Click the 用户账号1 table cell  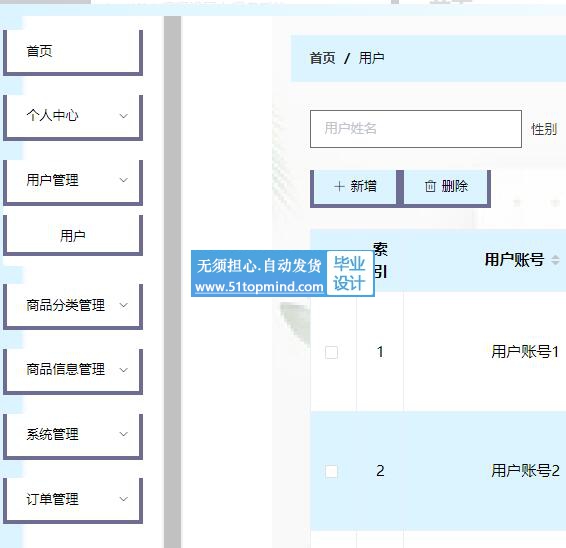pos(525,352)
